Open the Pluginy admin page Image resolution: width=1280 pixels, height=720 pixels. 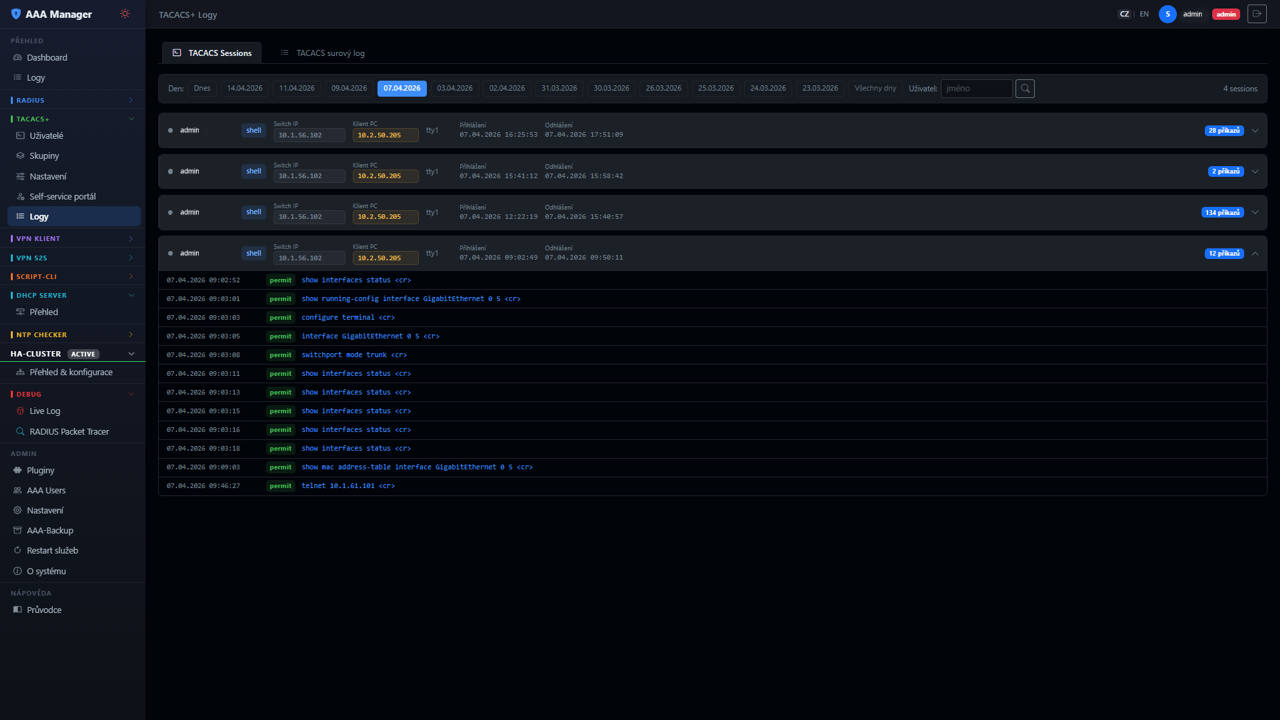pos(40,470)
